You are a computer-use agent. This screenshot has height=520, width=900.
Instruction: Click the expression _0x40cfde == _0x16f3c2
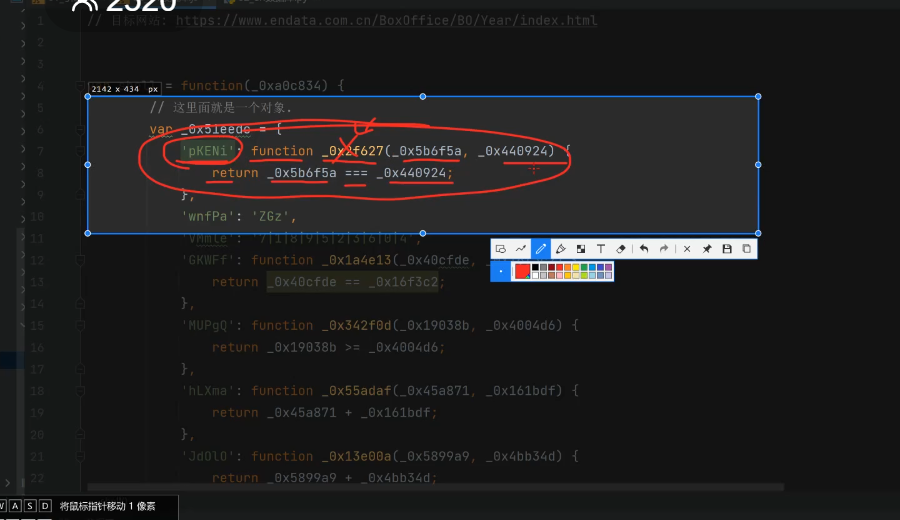352,282
